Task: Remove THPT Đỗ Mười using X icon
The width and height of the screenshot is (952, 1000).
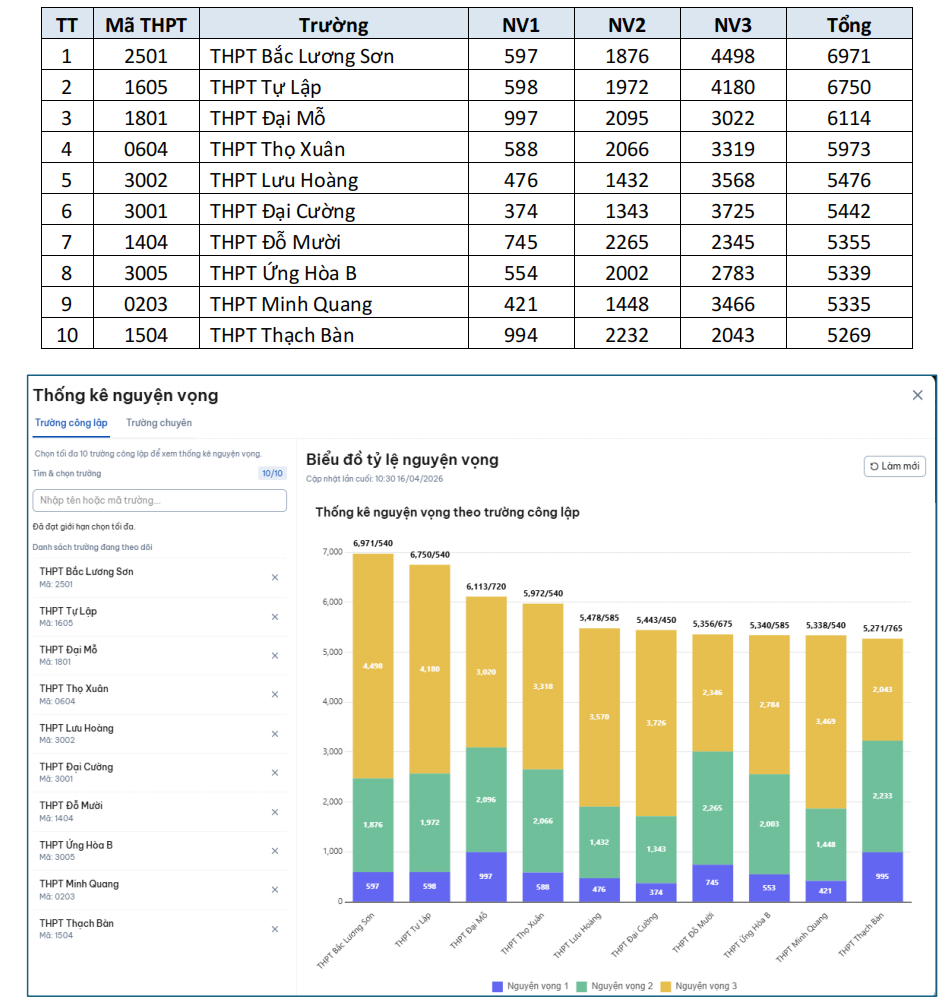Action: [x=275, y=812]
